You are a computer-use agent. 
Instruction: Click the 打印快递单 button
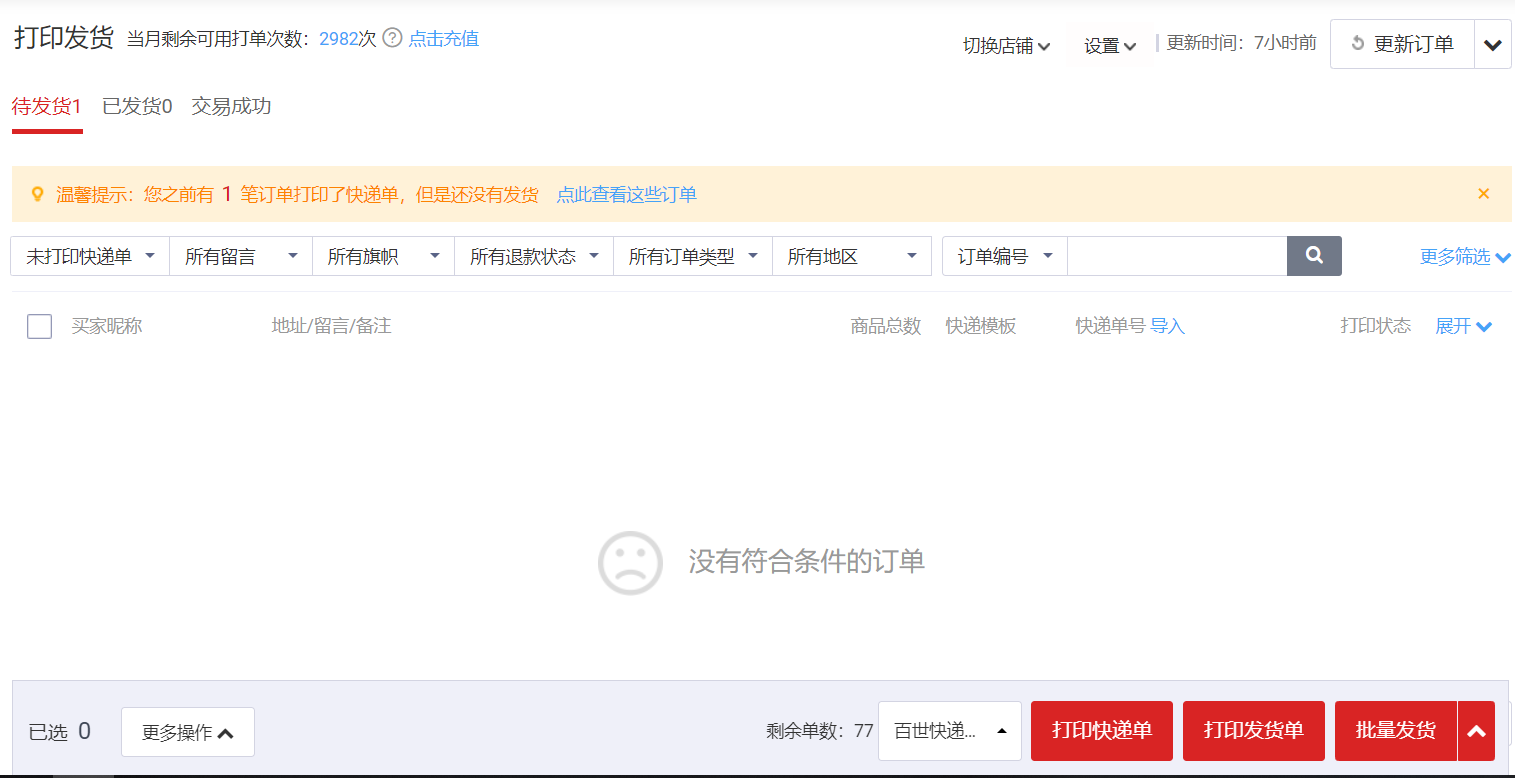point(1102,731)
